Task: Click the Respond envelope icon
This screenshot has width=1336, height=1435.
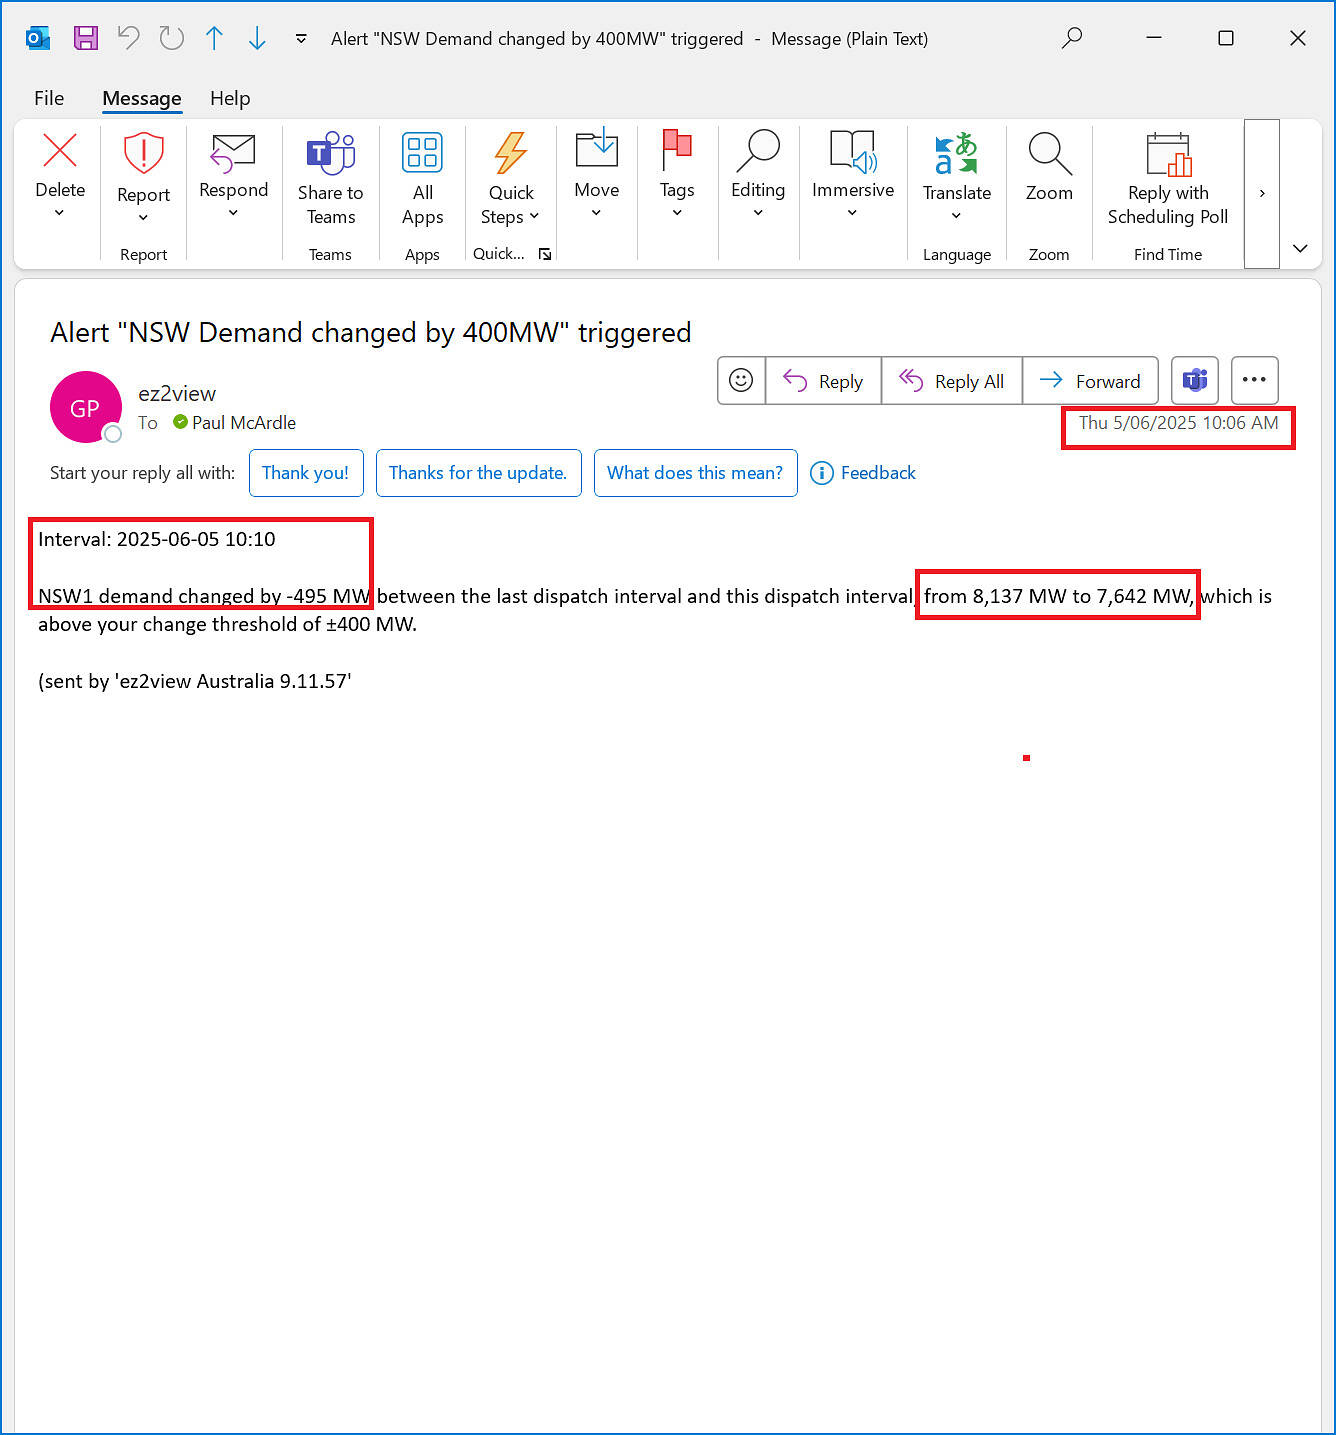Action: point(233,153)
